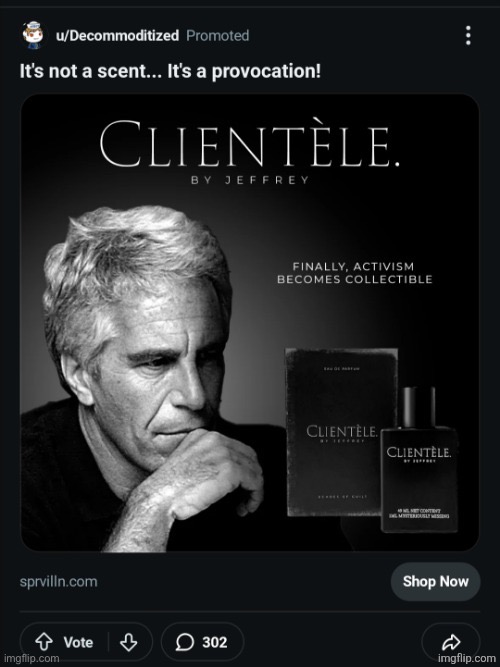Click the perfume bottle in the ad image
The width and height of the screenshot is (500, 667).
pos(419,459)
